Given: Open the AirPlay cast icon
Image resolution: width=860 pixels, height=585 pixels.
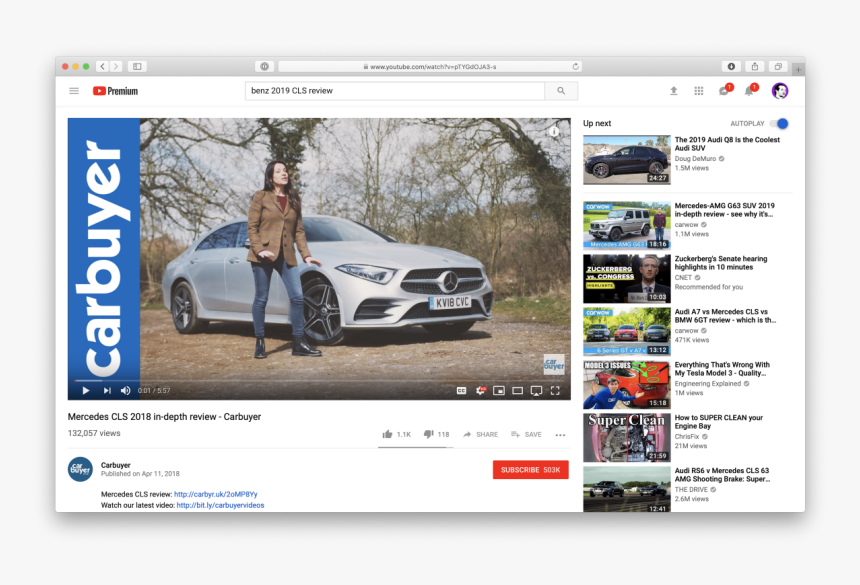Looking at the screenshot, I should click(536, 390).
